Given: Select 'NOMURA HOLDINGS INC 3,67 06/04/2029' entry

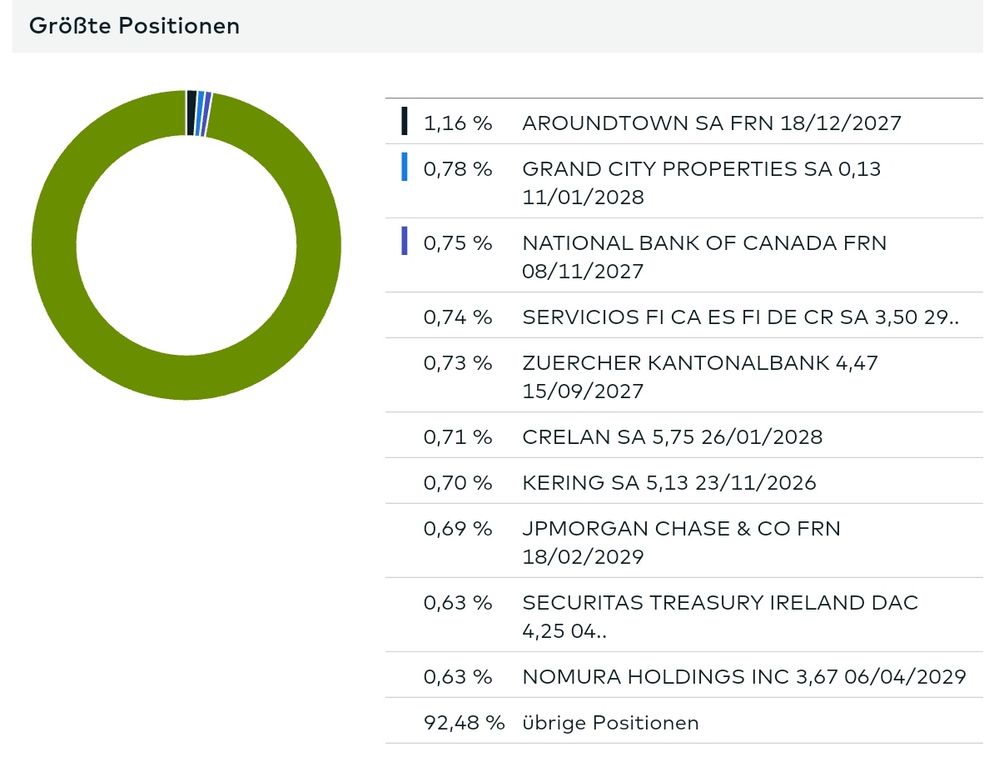Looking at the screenshot, I should (x=744, y=676).
